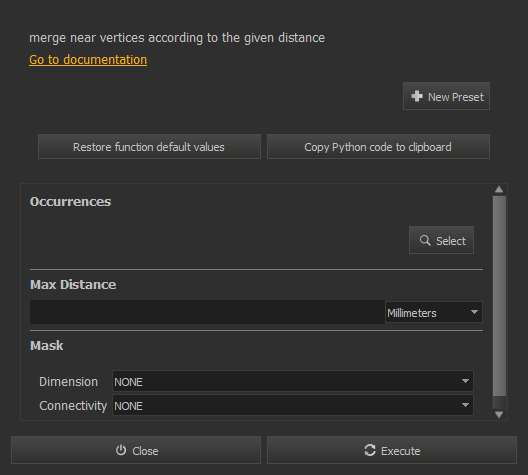Screen dimensions: 528x475
Task: Click the arrow of the Millimeters combo box
Action: click(474, 312)
